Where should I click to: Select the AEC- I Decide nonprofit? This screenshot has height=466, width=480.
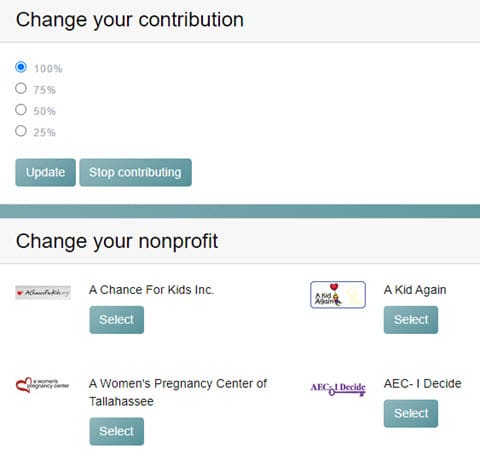tap(411, 413)
